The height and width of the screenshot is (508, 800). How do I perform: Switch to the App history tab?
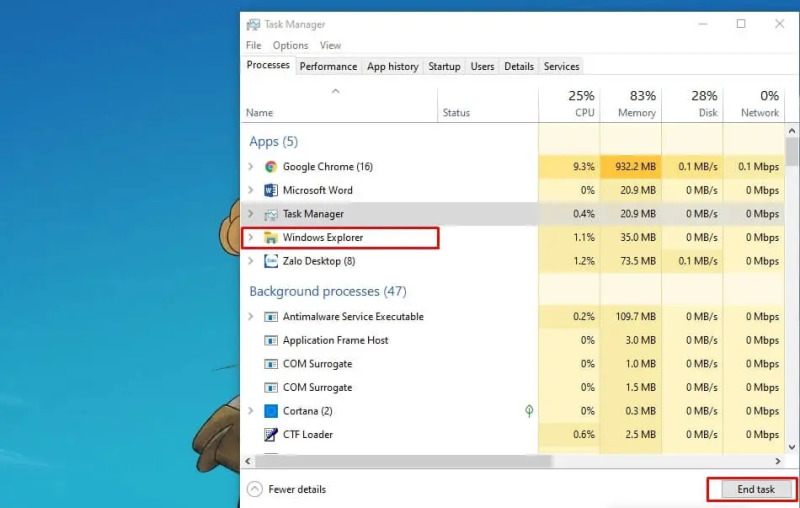point(392,66)
